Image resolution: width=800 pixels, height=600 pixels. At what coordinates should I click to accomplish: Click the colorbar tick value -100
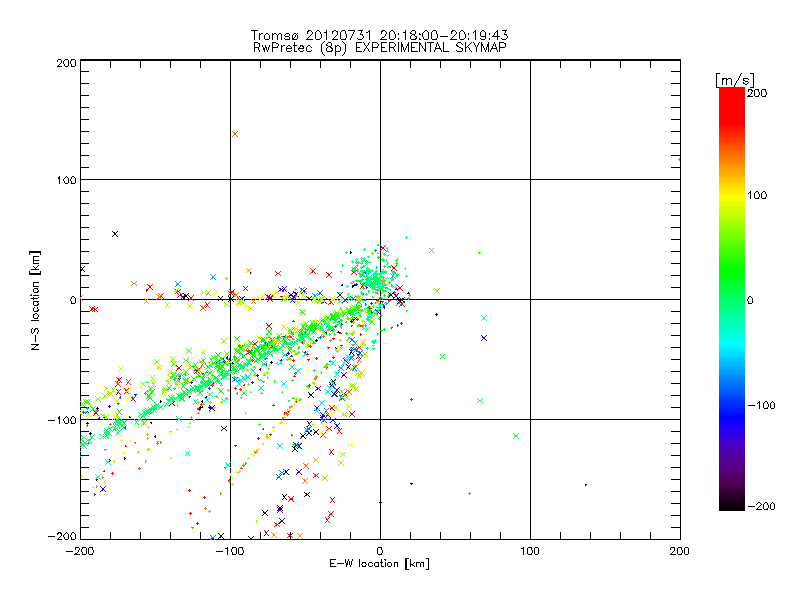click(761, 406)
